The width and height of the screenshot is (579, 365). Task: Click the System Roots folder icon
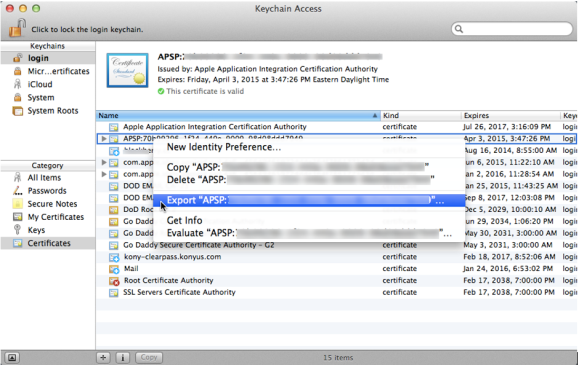pyautogui.click(x=17, y=111)
